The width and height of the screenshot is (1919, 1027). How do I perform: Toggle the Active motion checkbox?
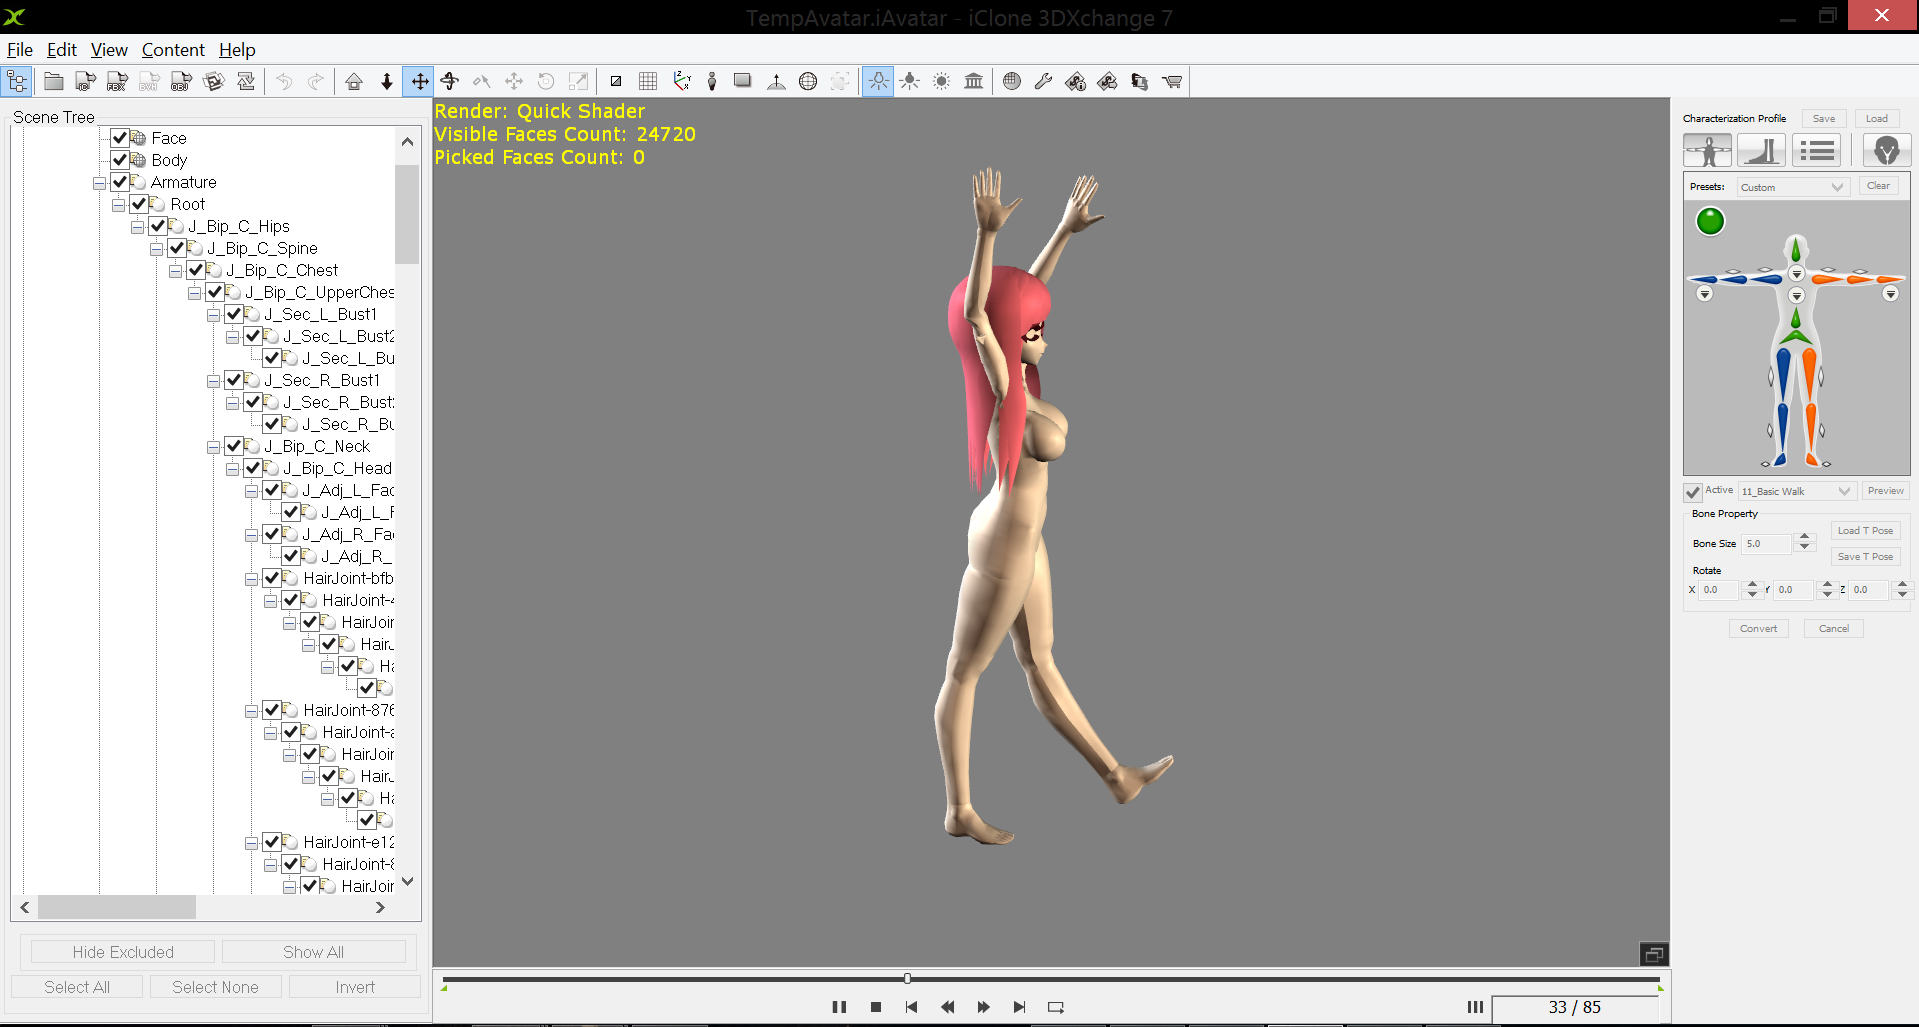[x=1693, y=492]
